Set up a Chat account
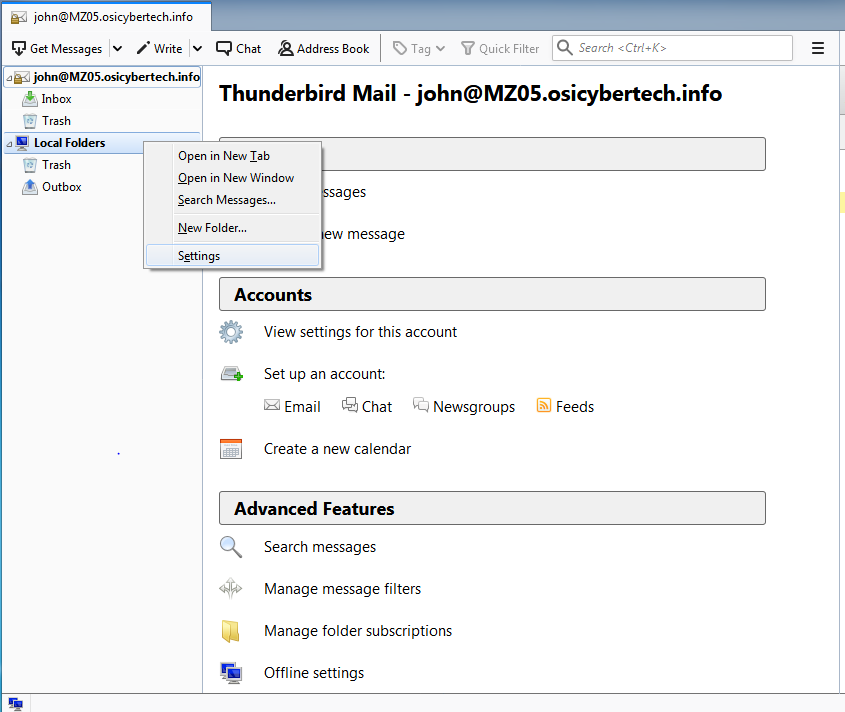Viewport: 845px width, 712px height. pyautogui.click(x=377, y=406)
